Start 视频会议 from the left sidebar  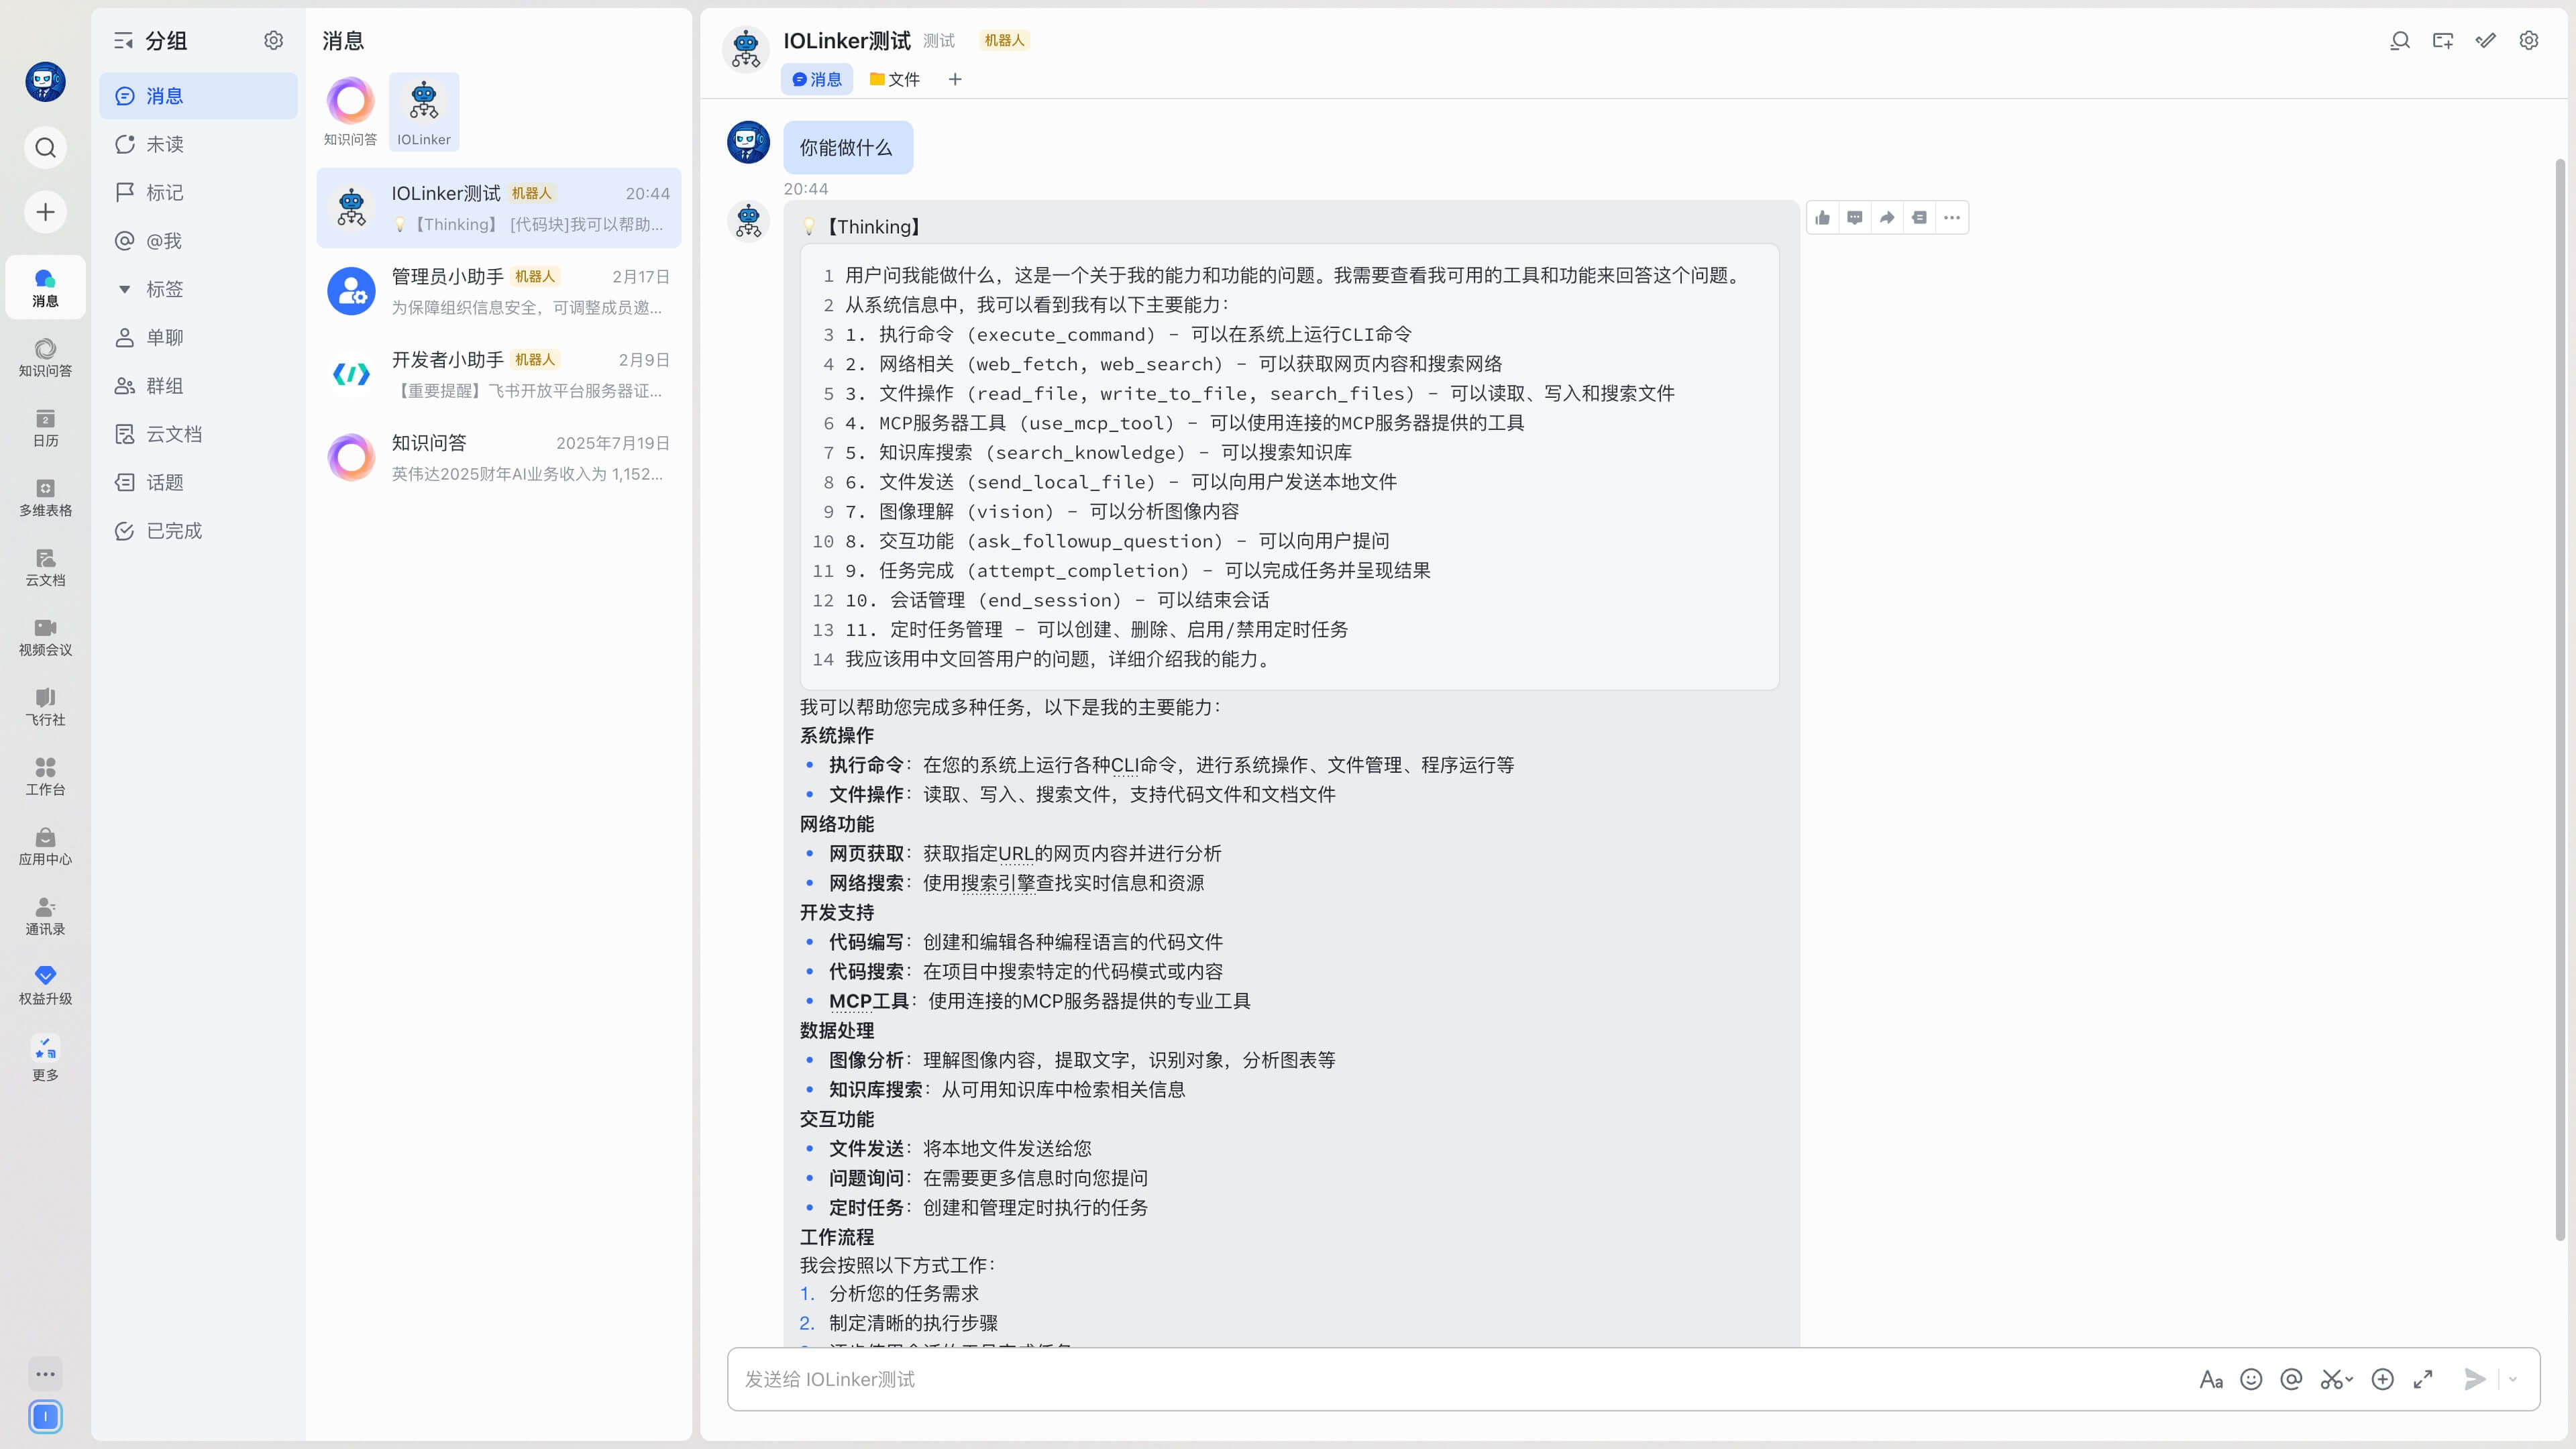click(44, 637)
